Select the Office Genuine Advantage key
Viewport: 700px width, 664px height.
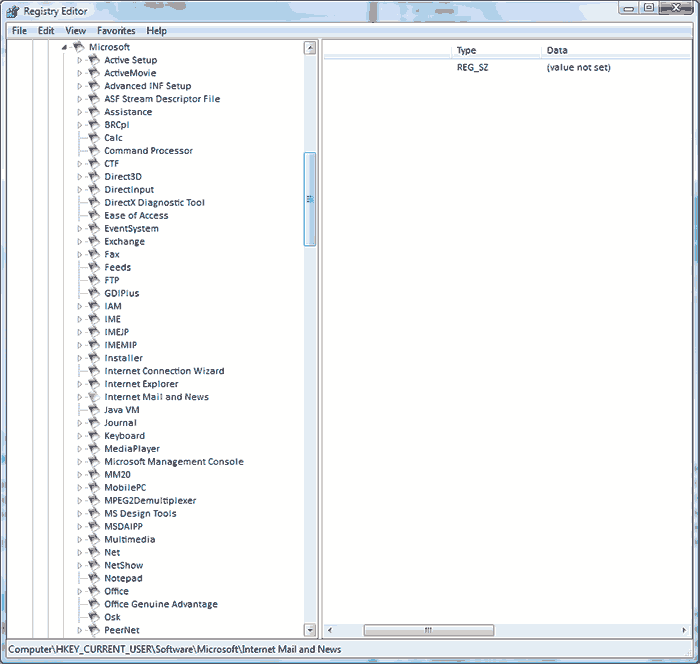point(161,604)
